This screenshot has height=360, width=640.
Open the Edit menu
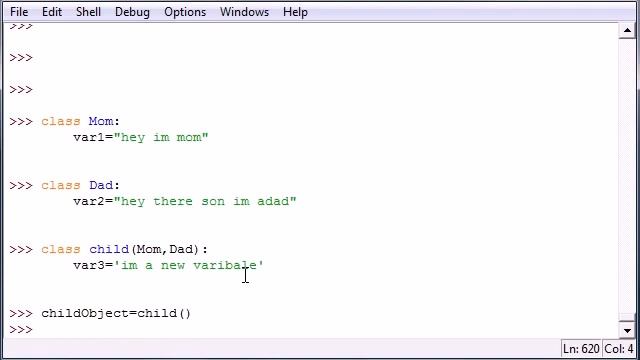[x=52, y=12]
